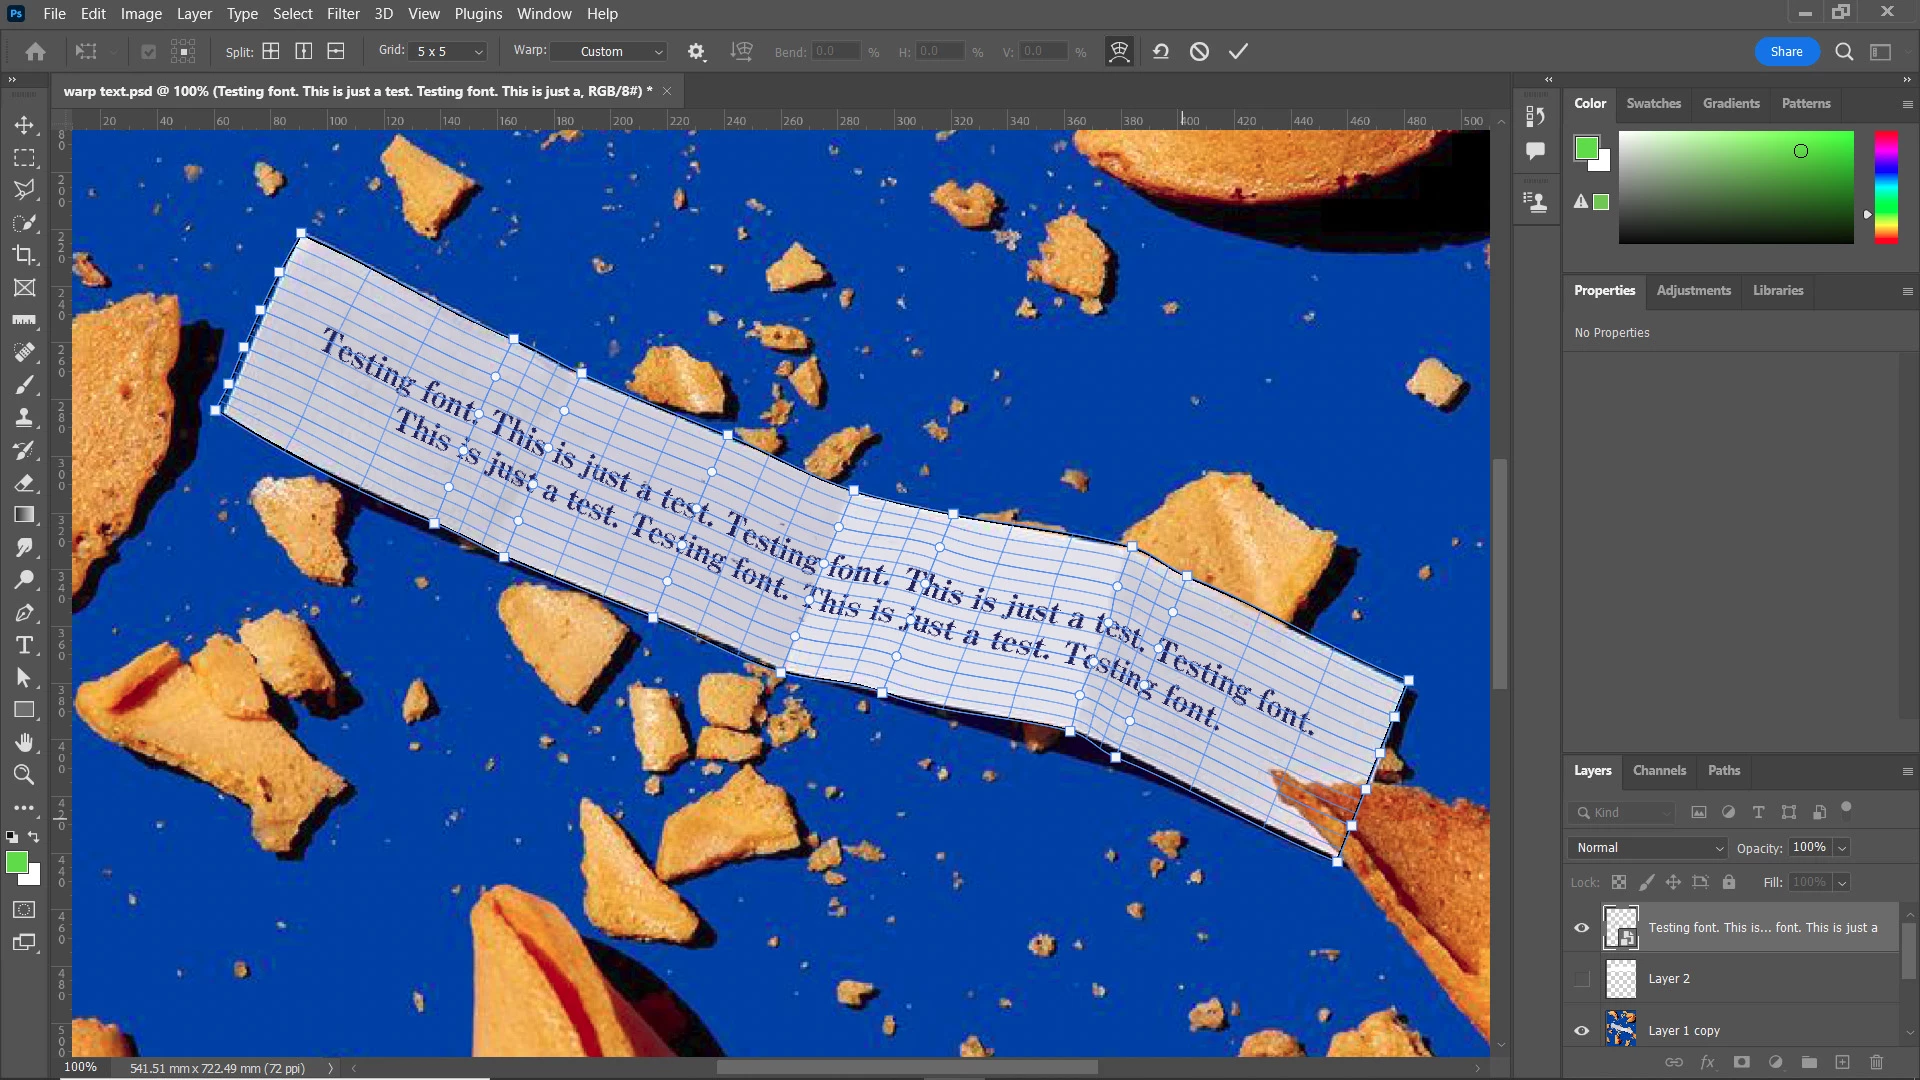Screen dimensions: 1920x1080
Task: Split the warp crosswise
Action: click(x=270, y=51)
